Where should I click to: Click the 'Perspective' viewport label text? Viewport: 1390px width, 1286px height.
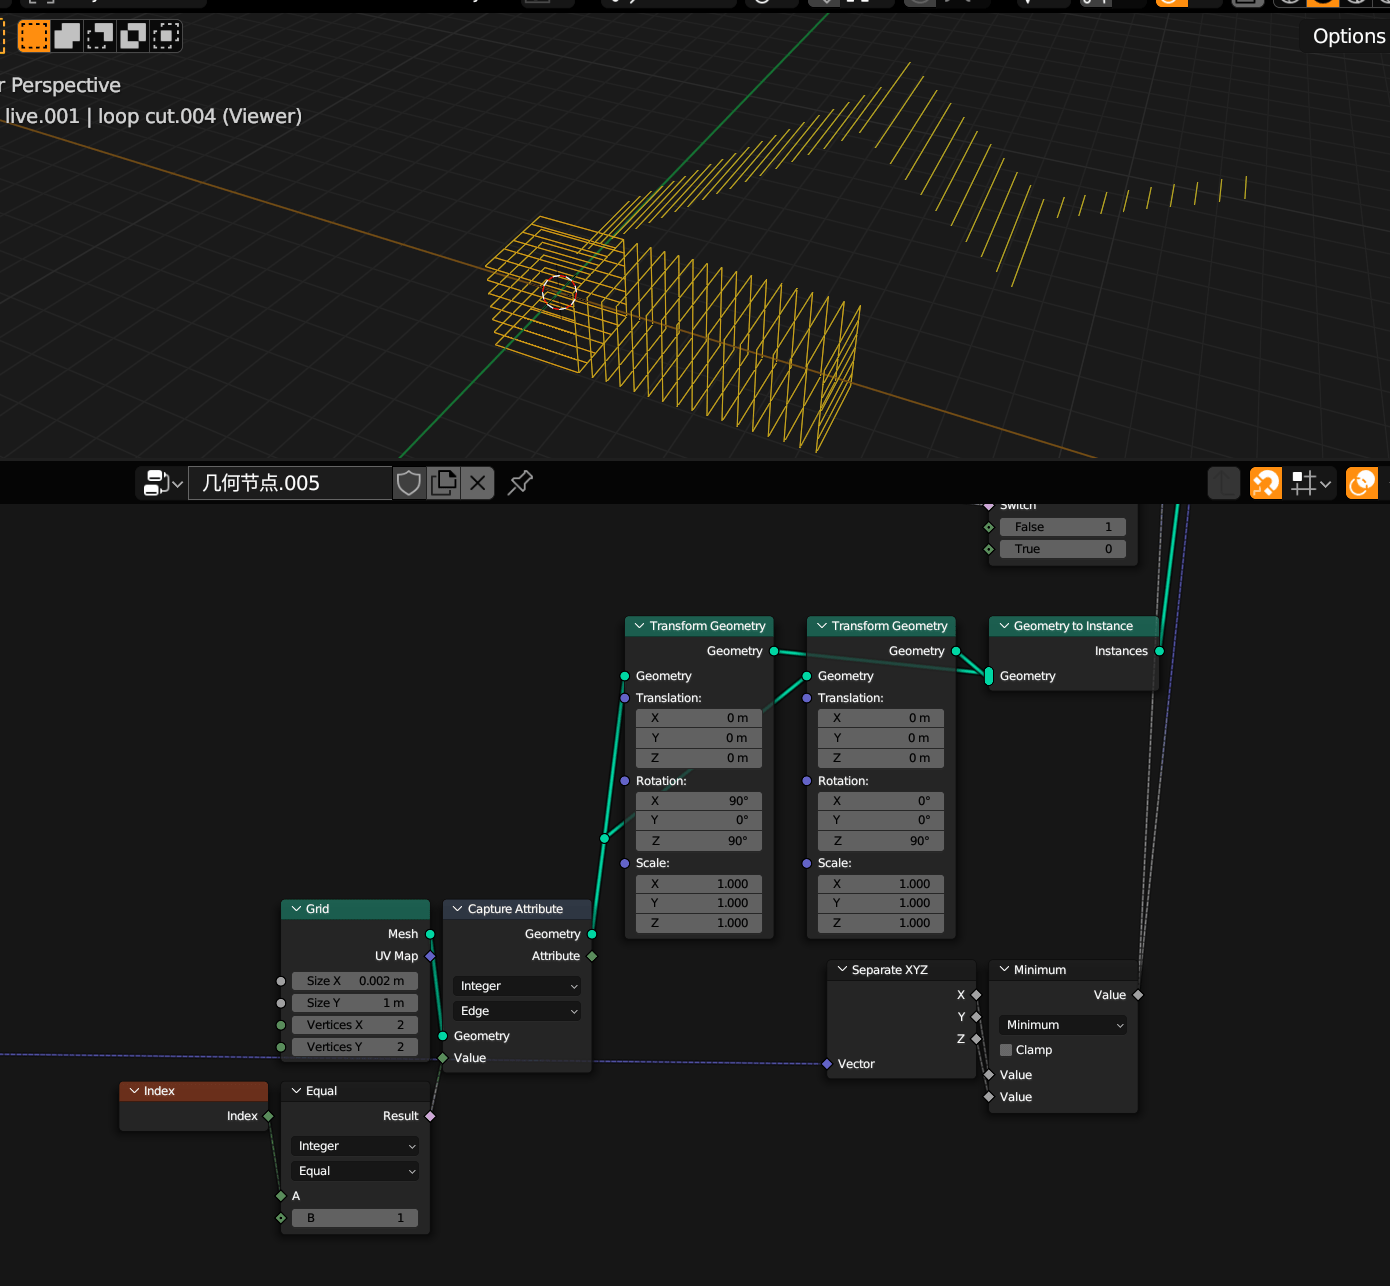66,85
